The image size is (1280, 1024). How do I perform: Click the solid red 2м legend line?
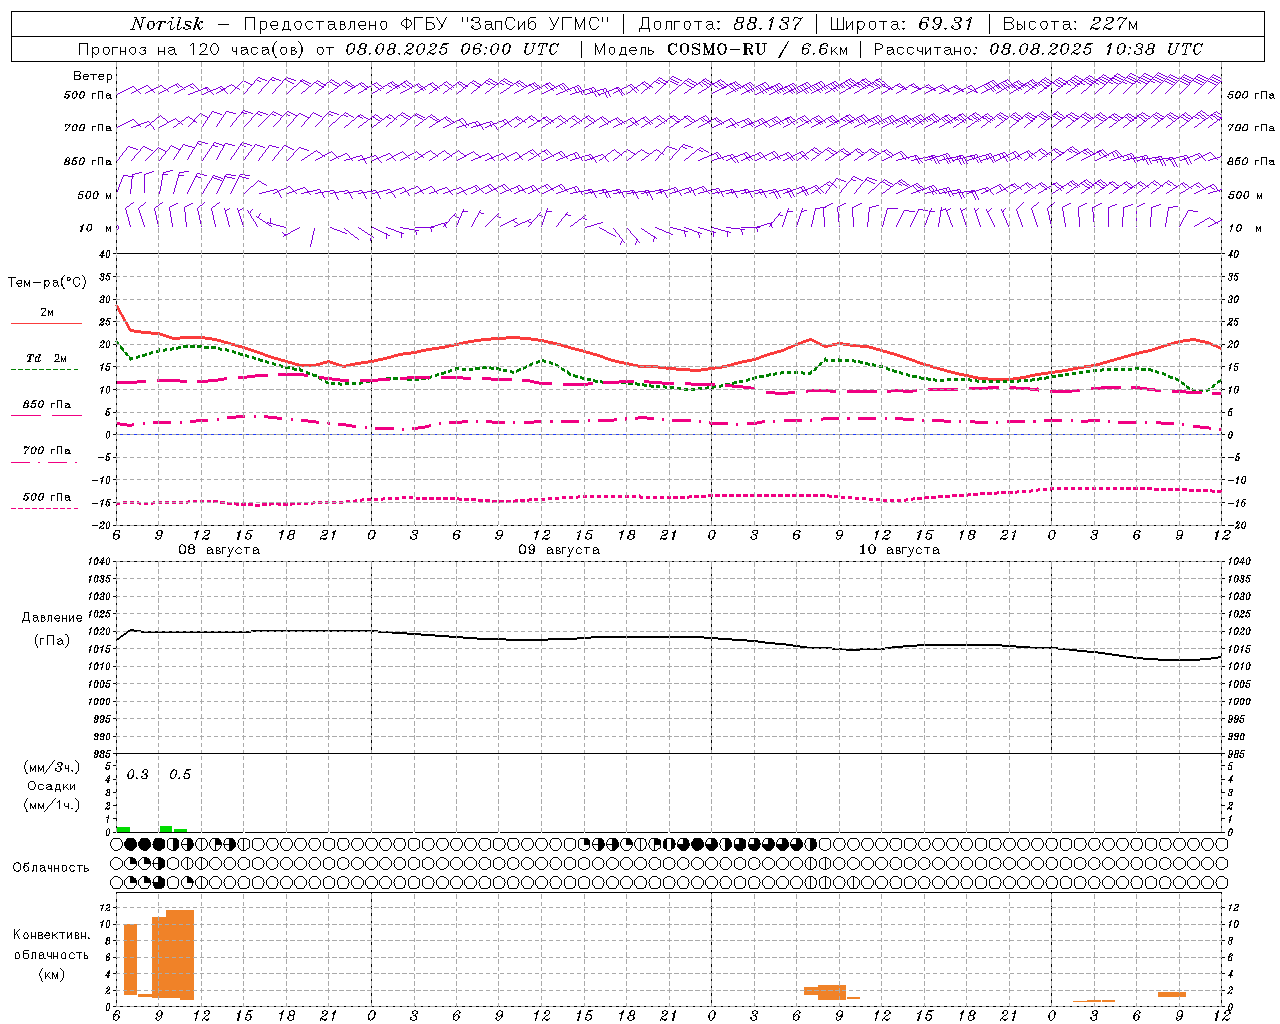pos(46,323)
